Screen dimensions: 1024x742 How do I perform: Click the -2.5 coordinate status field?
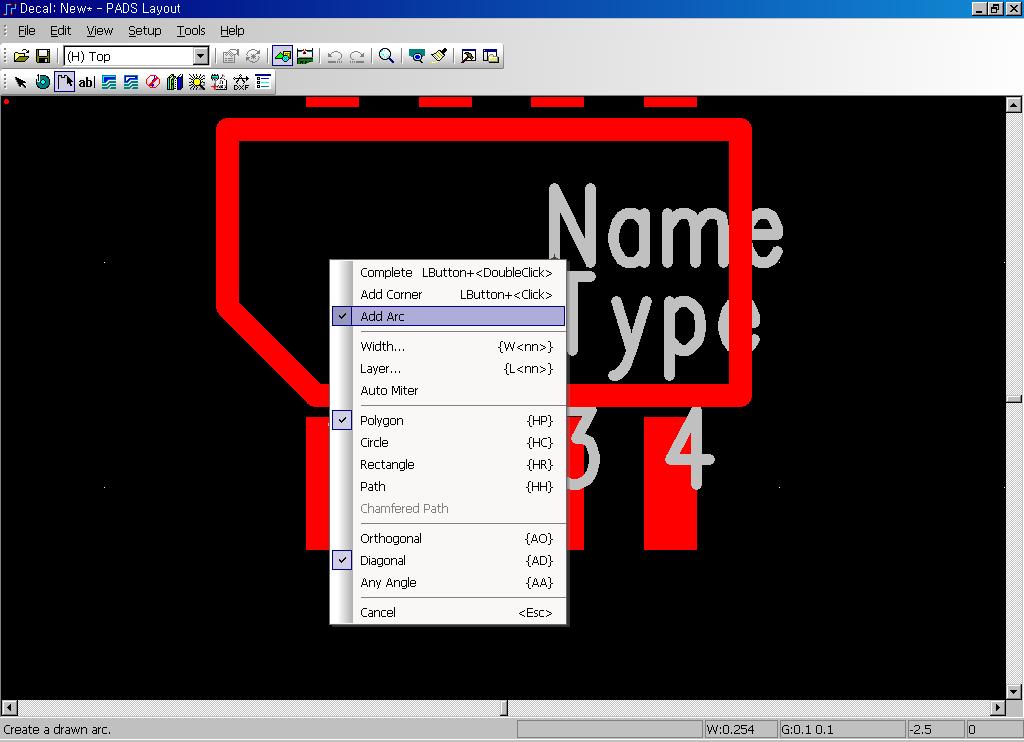pos(935,730)
